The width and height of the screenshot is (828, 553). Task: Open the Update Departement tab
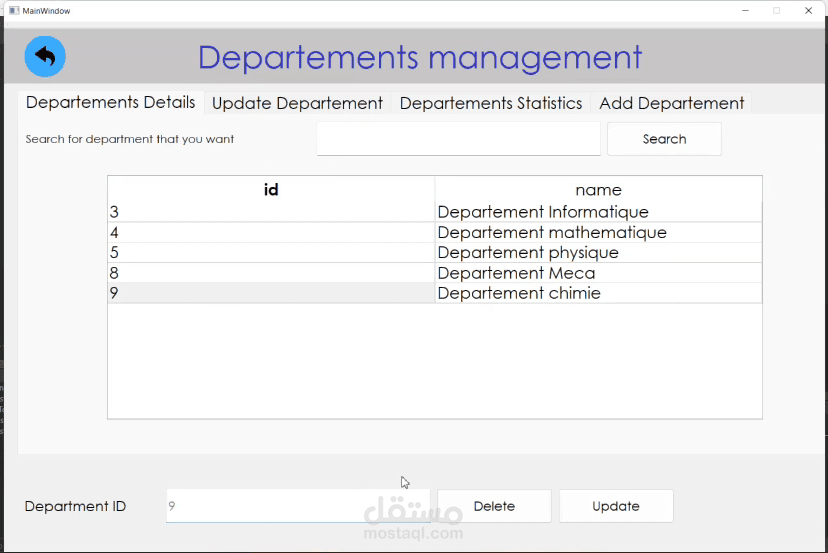(x=297, y=104)
